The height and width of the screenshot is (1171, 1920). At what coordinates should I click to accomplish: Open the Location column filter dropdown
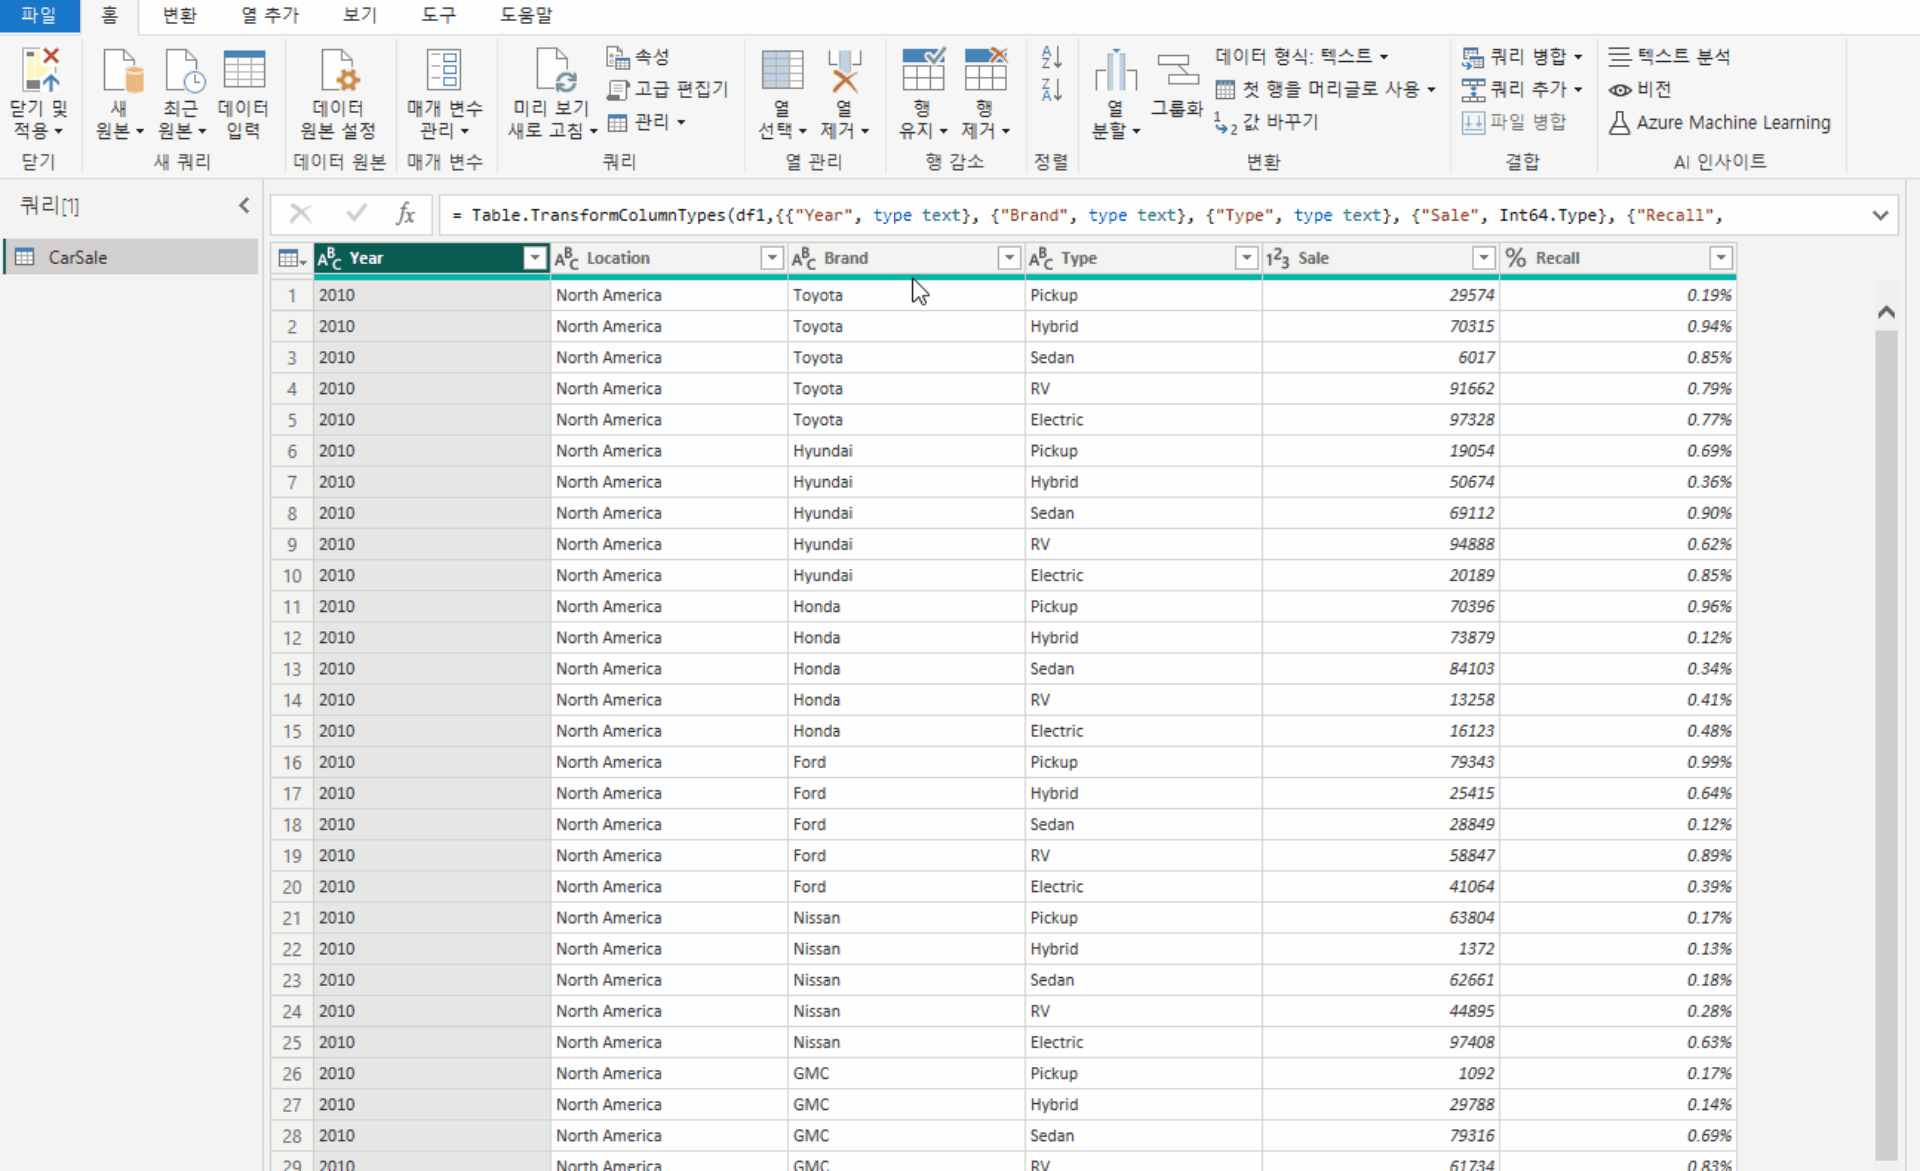772,259
